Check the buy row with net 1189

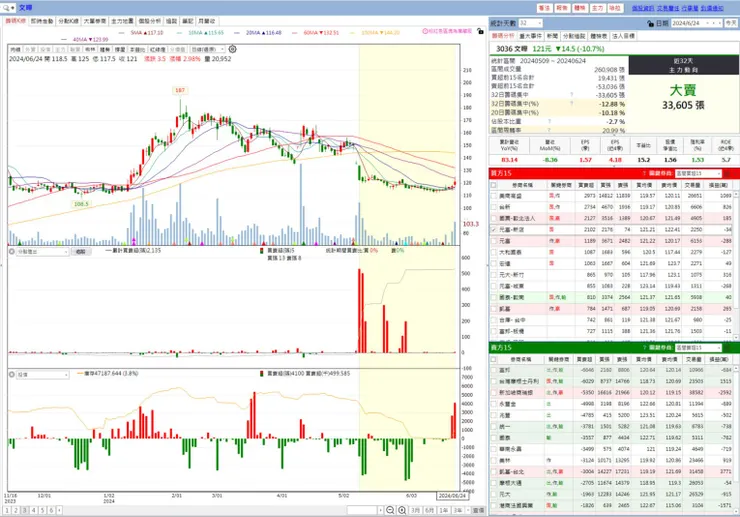494,241
